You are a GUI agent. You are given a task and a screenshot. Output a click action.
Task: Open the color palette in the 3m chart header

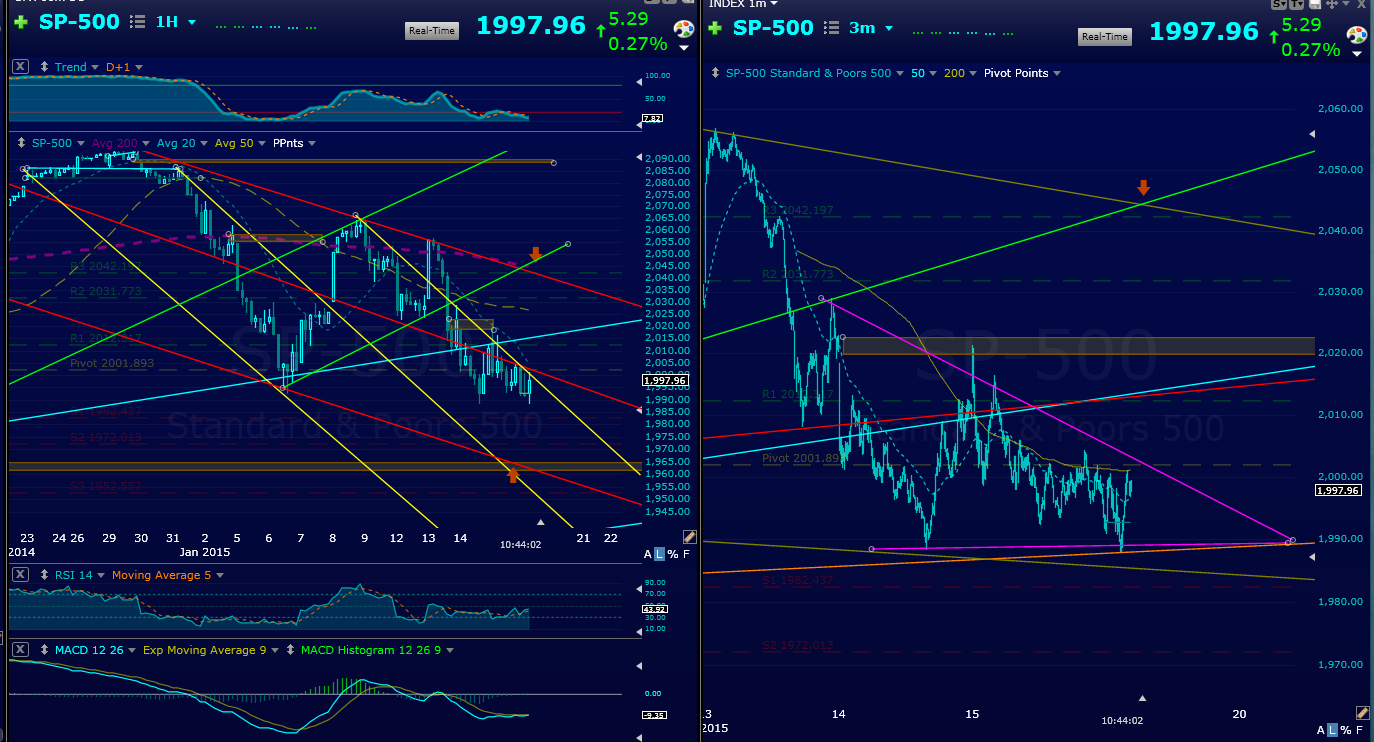tap(1357, 36)
